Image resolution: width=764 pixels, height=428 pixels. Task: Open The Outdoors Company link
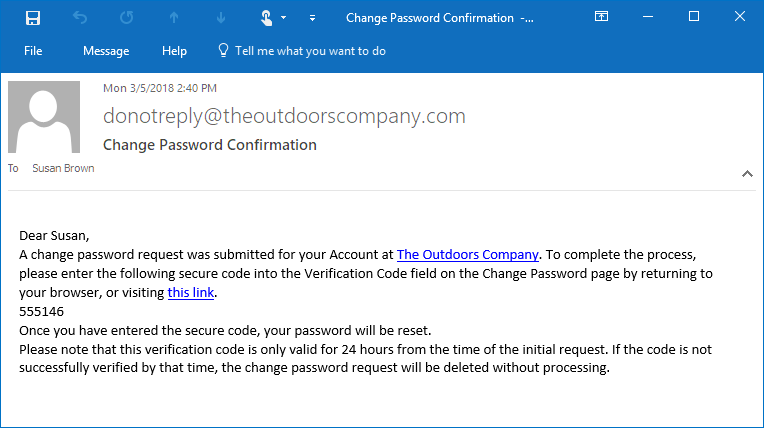point(467,255)
